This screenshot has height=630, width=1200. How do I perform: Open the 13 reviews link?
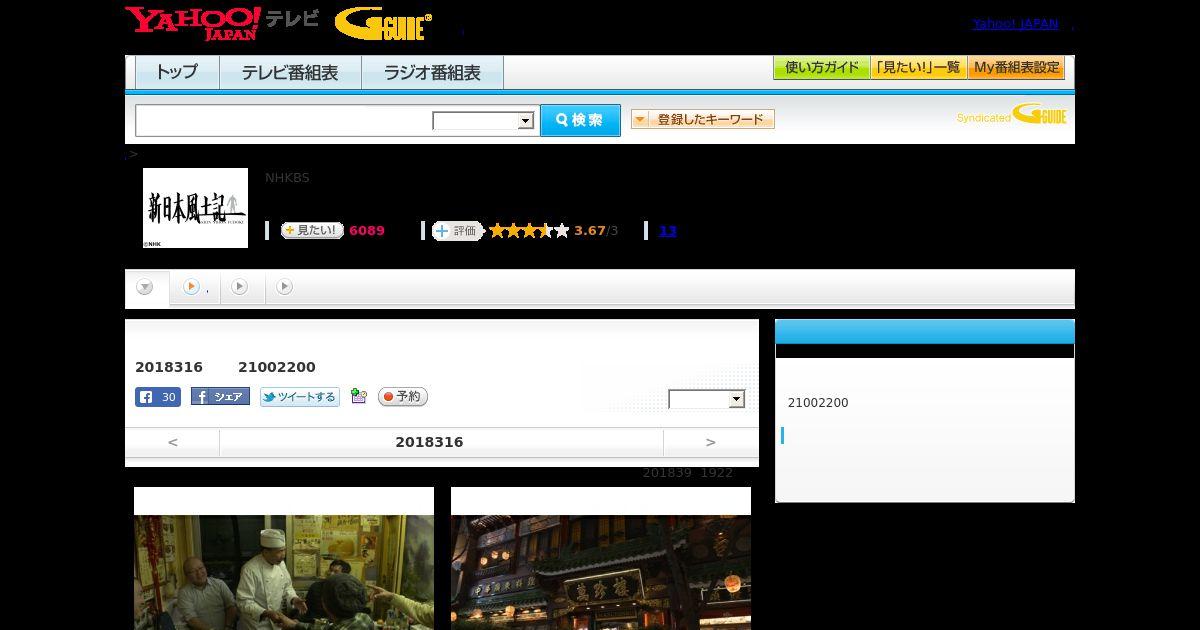pyautogui.click(x=667, y=231)
